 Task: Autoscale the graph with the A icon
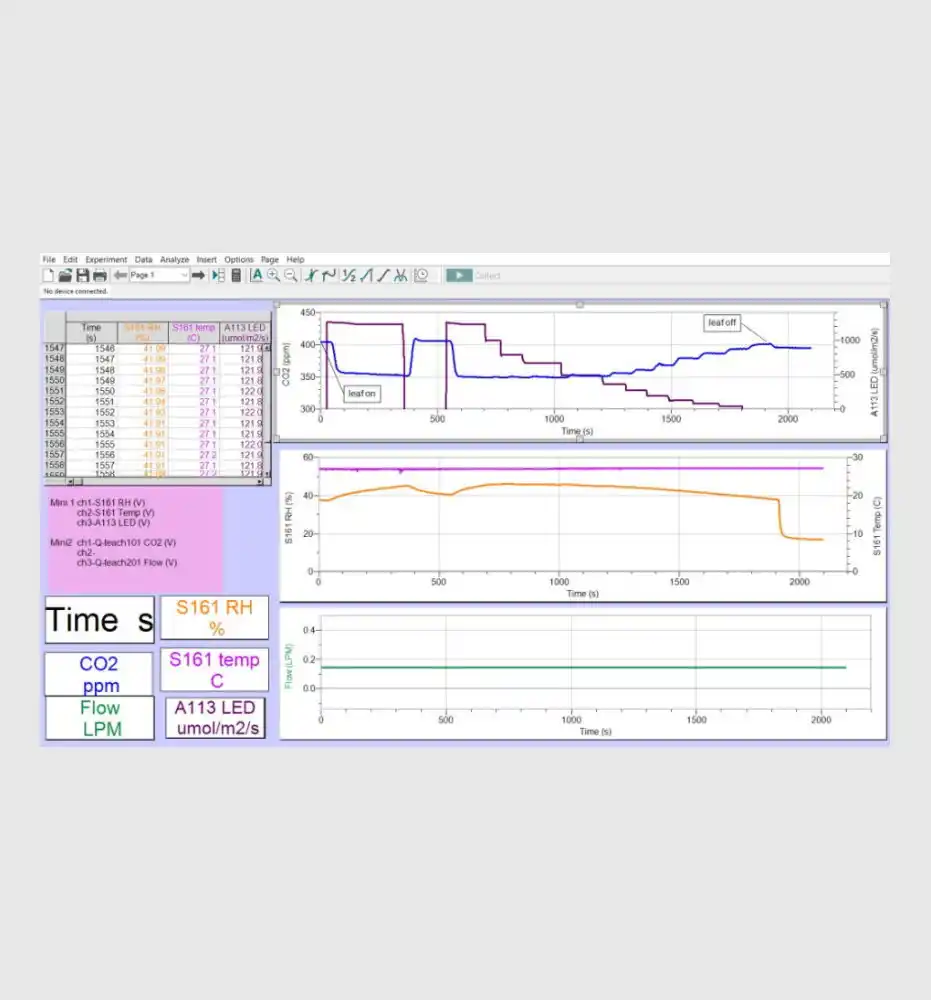click(257, 275)
